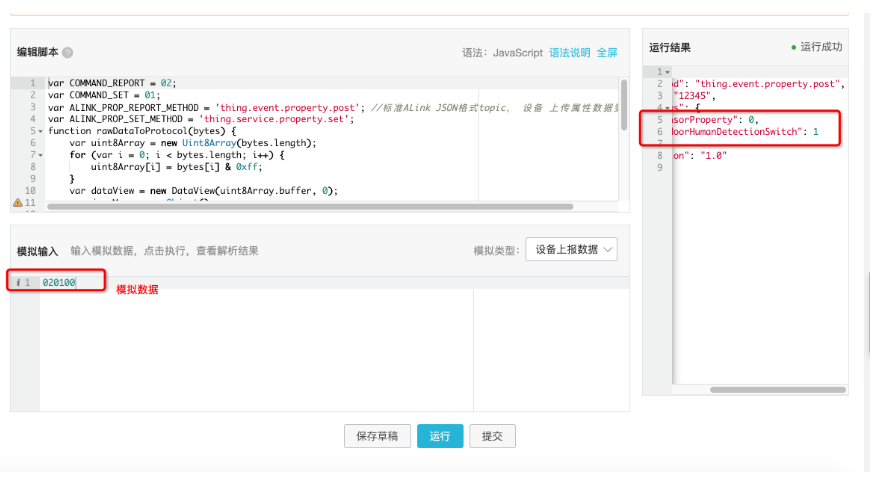Switch the script editor to 全屏 fullscreen
This screenshot has height=479, width=877.
coord(607,53)
